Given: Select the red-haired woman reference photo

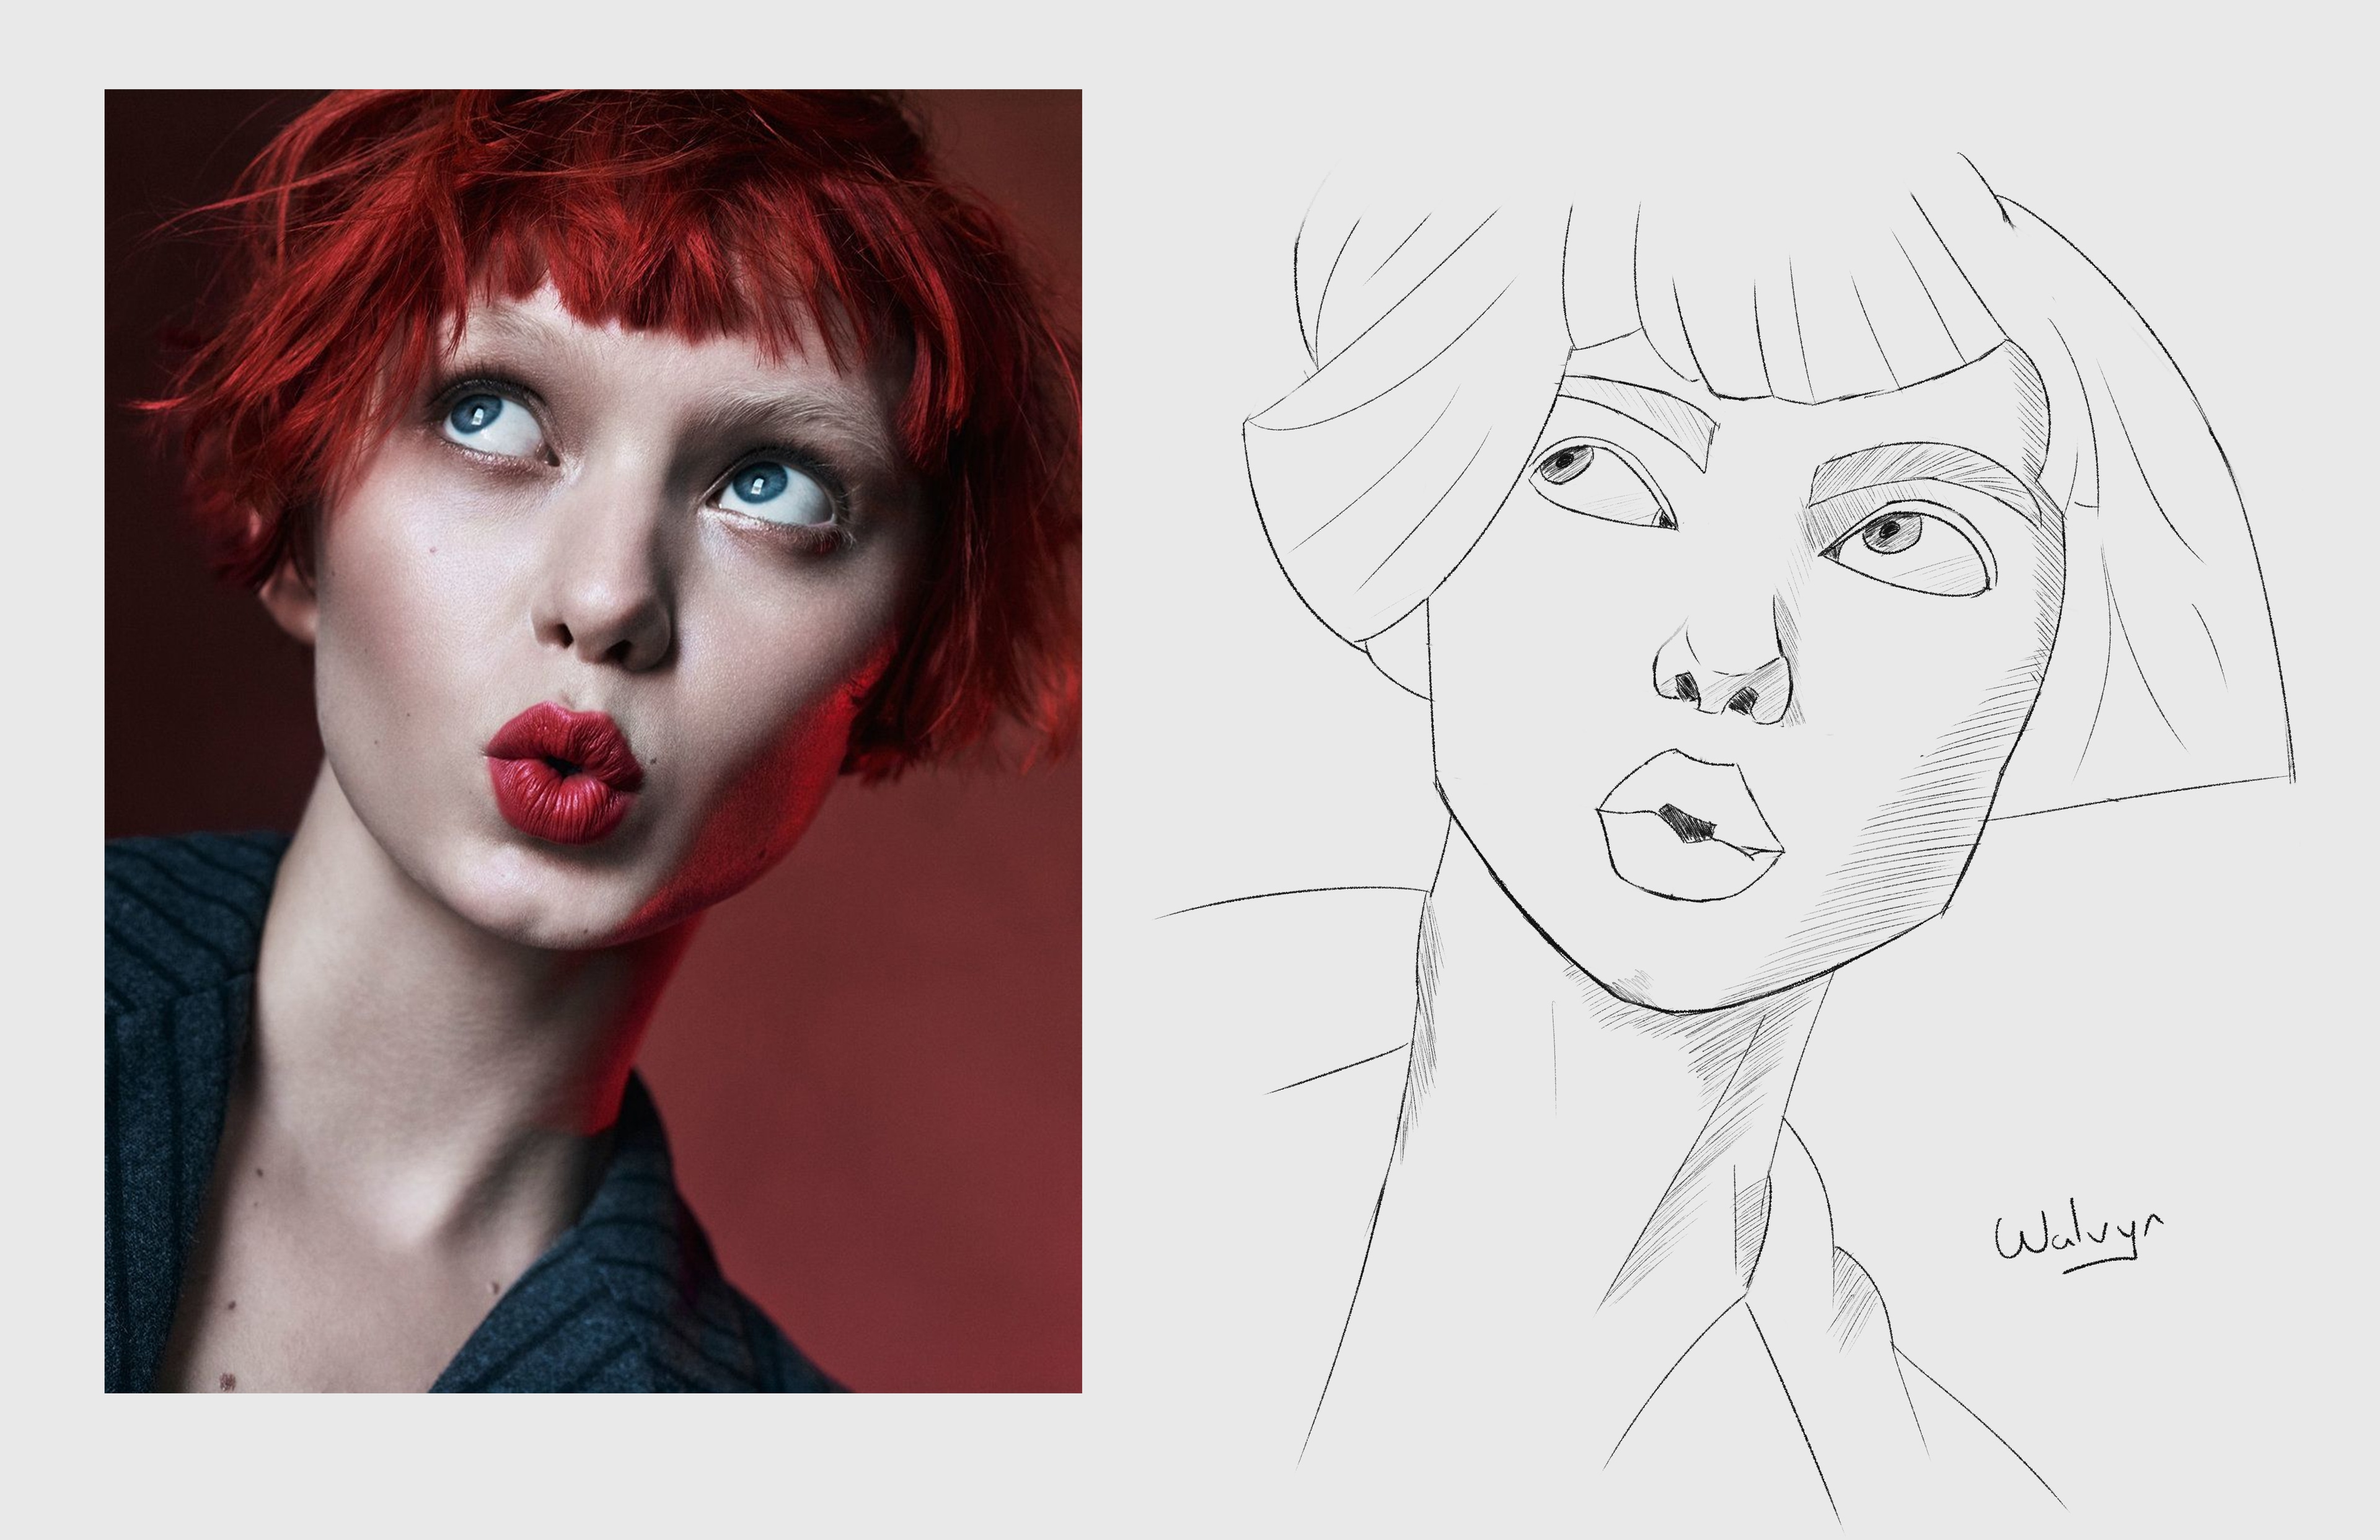Looking at the screenshot, I should click(593, 741).
